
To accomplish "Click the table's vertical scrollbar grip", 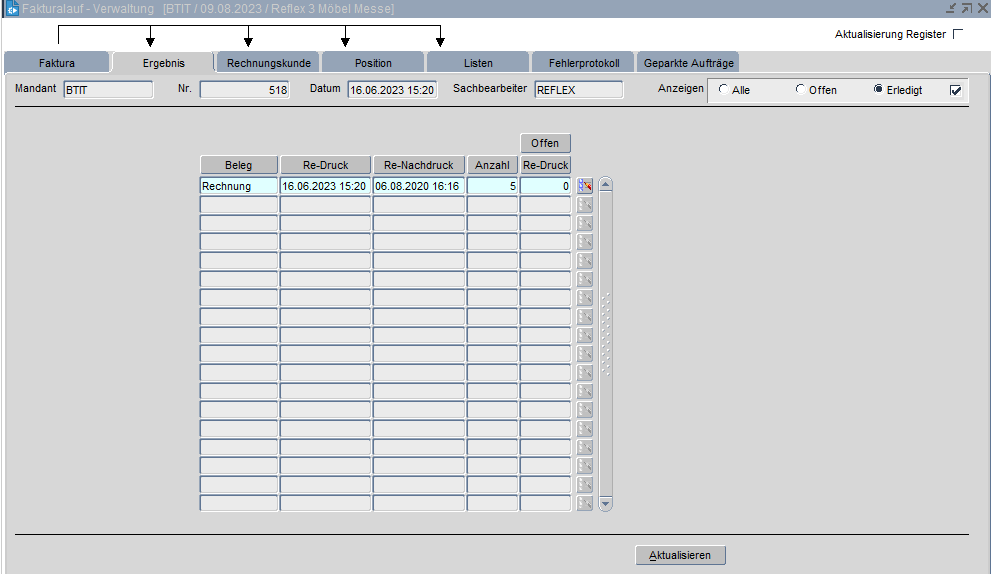I will coord(605,335).
